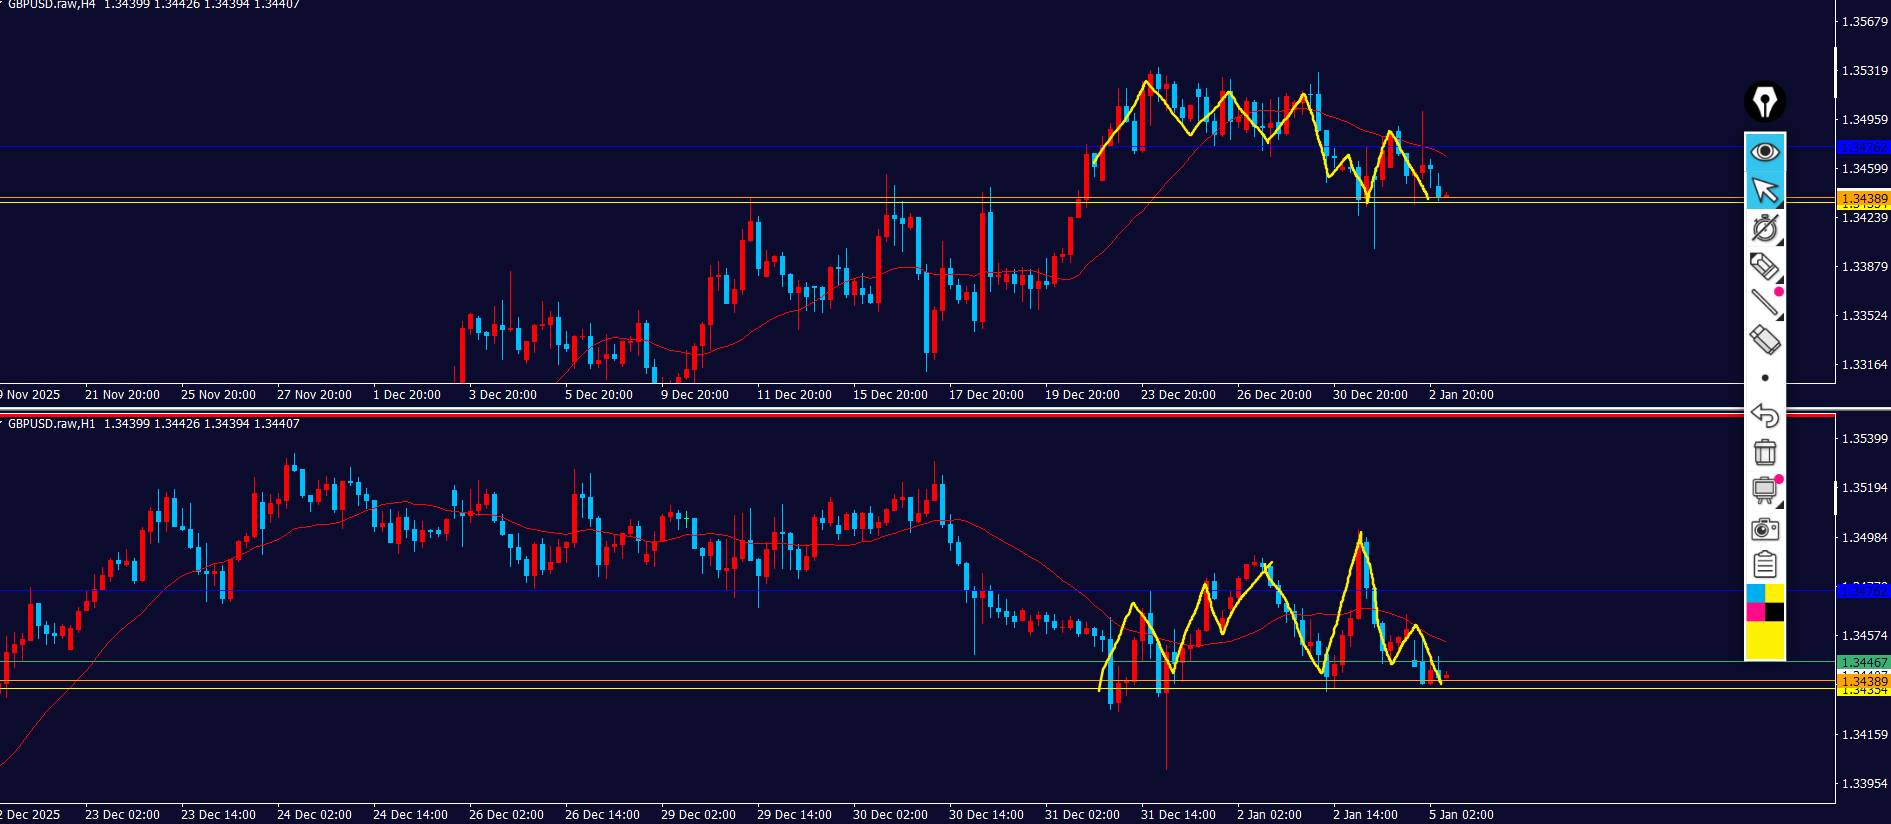The image size is (1891, 824).
Task: Select the arrow cursor tool
Action: click(x=1765, y=190)
